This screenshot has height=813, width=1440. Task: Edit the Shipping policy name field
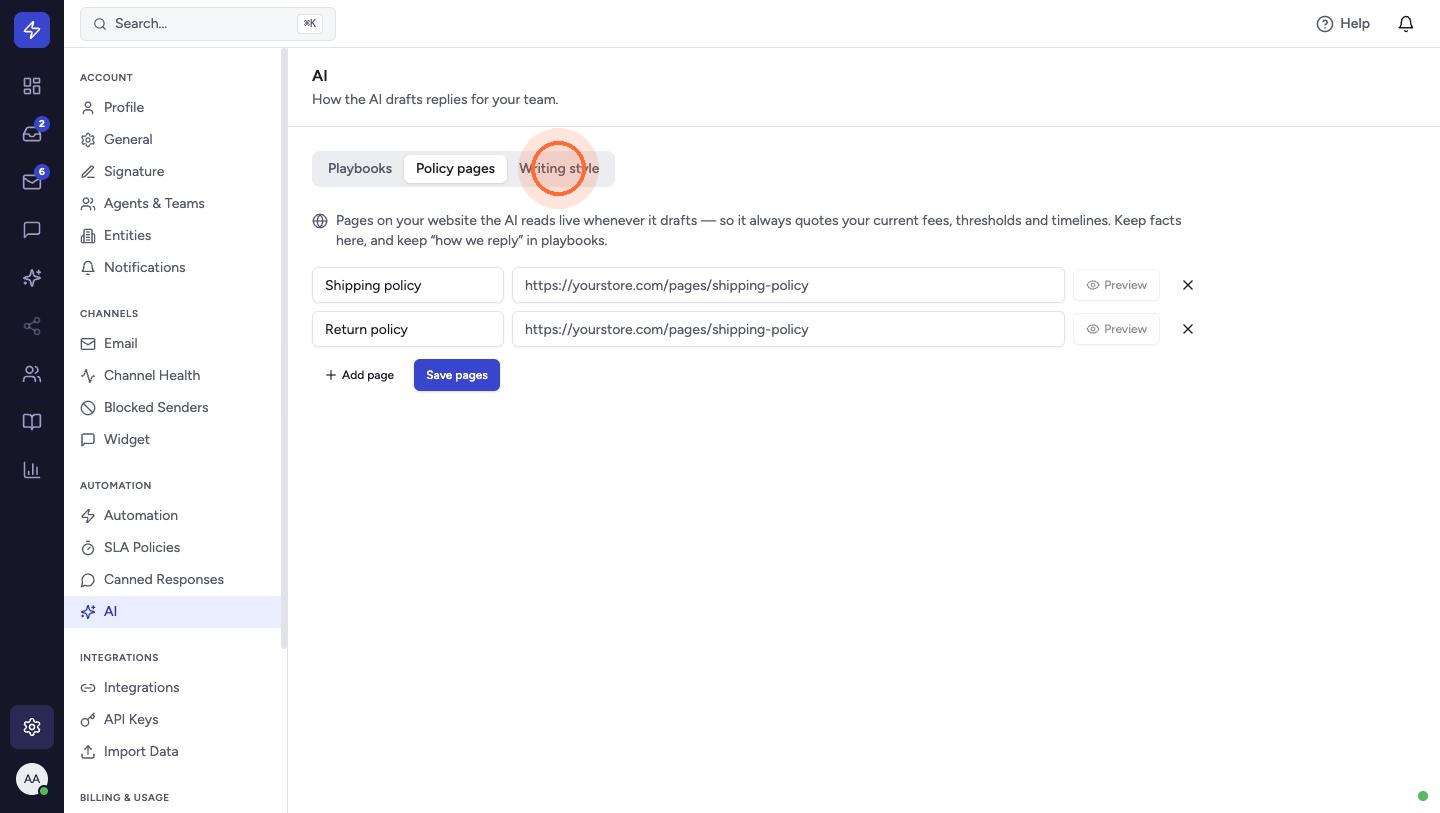(x=408, y=285)
